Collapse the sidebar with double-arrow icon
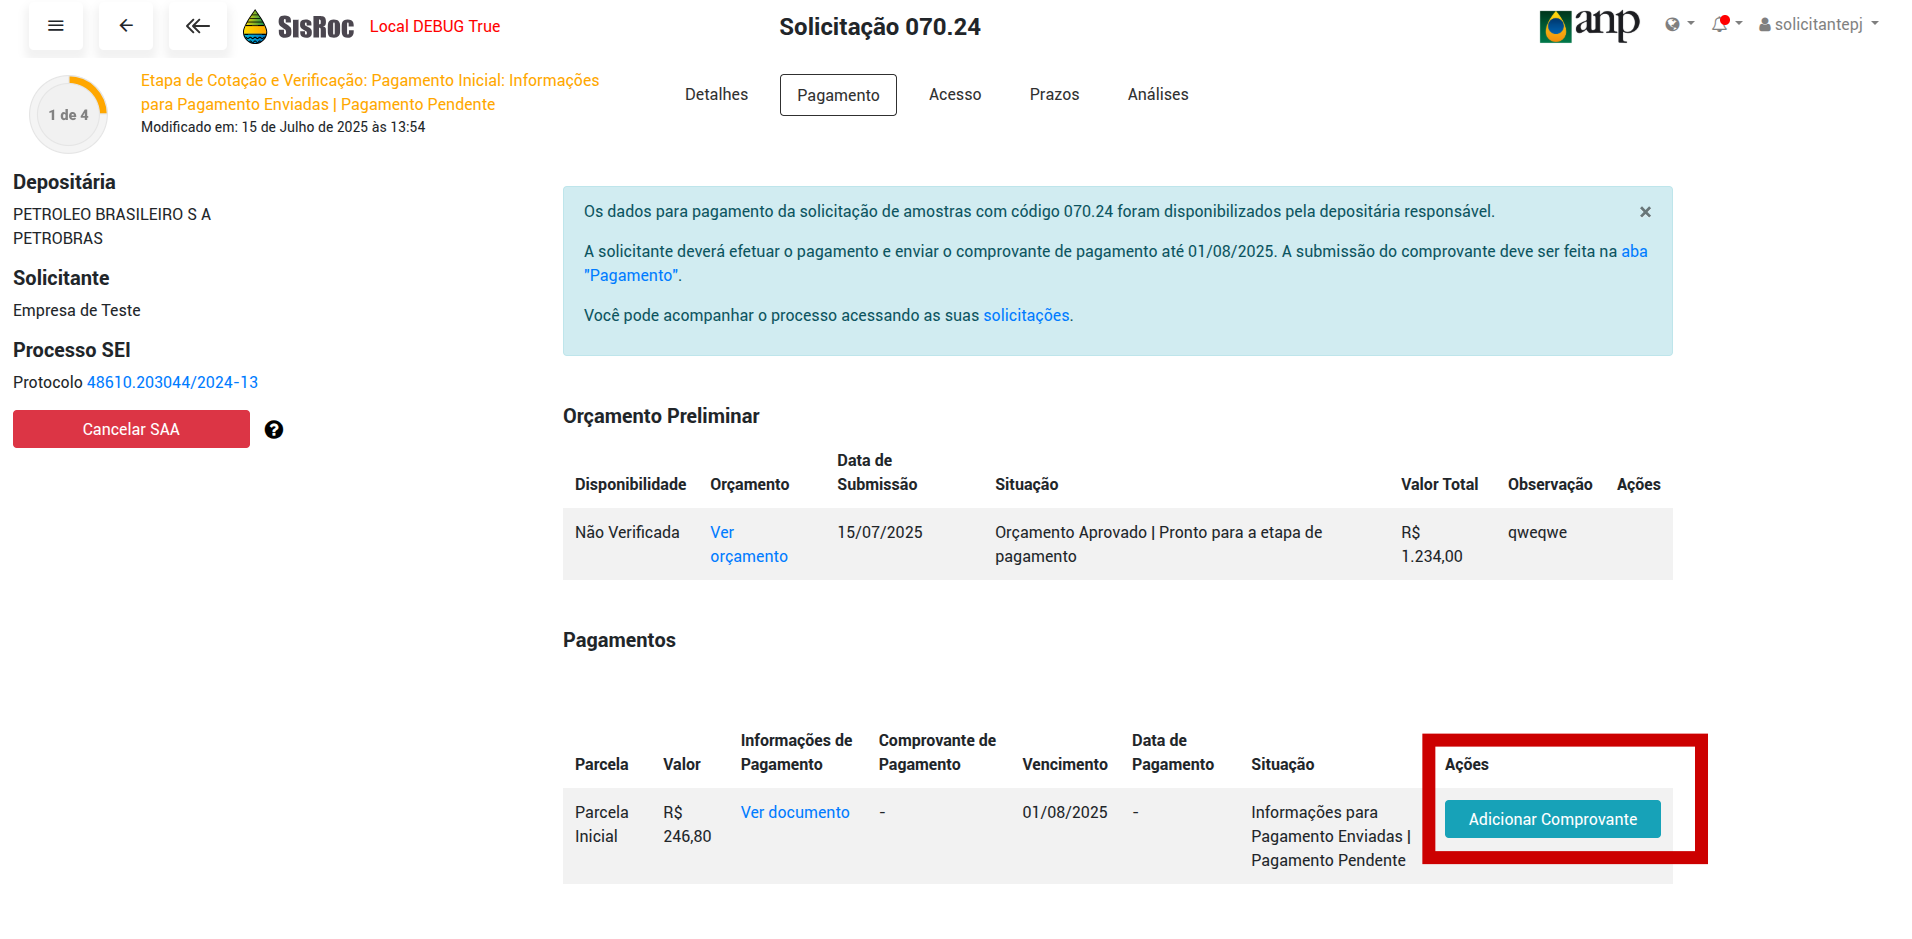The height and width of the screenshot is (939, 1912). click(x=197, y=26)
